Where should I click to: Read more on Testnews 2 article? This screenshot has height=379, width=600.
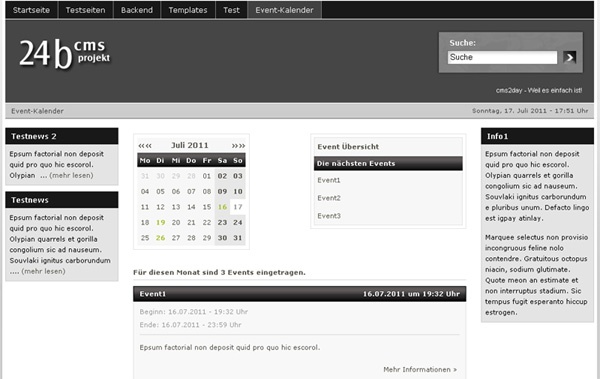pyautogui.click(x=72, y=175)
